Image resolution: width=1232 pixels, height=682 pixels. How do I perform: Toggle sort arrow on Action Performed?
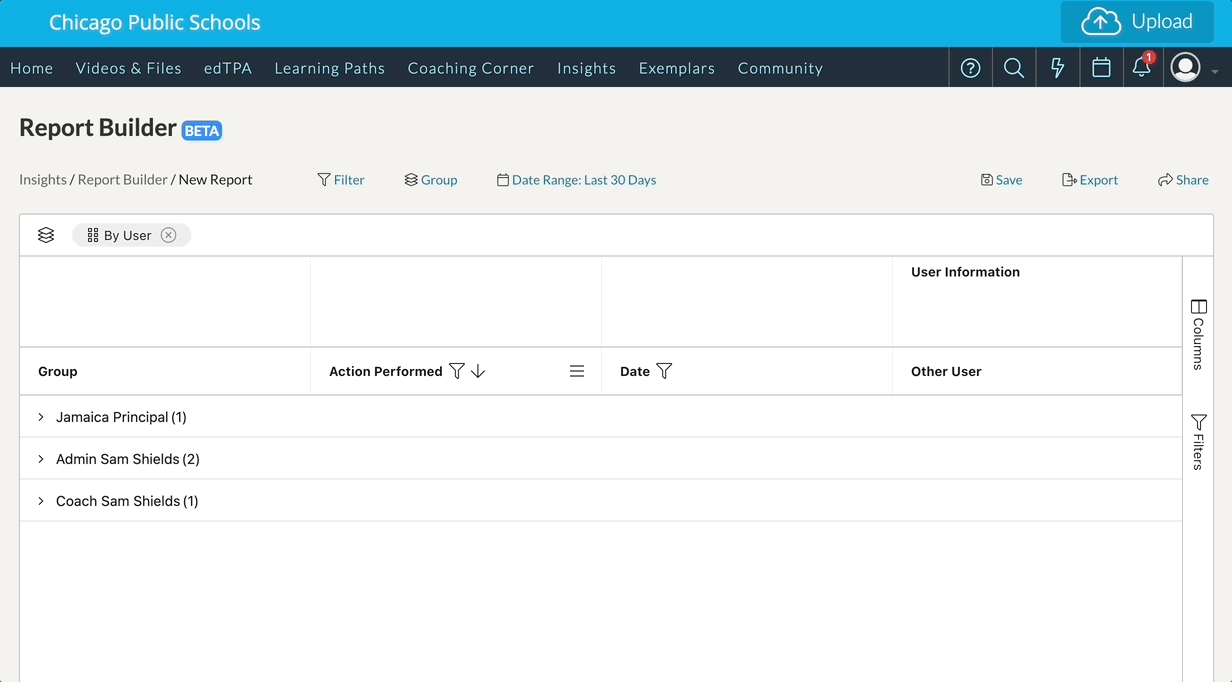point(478,371)
